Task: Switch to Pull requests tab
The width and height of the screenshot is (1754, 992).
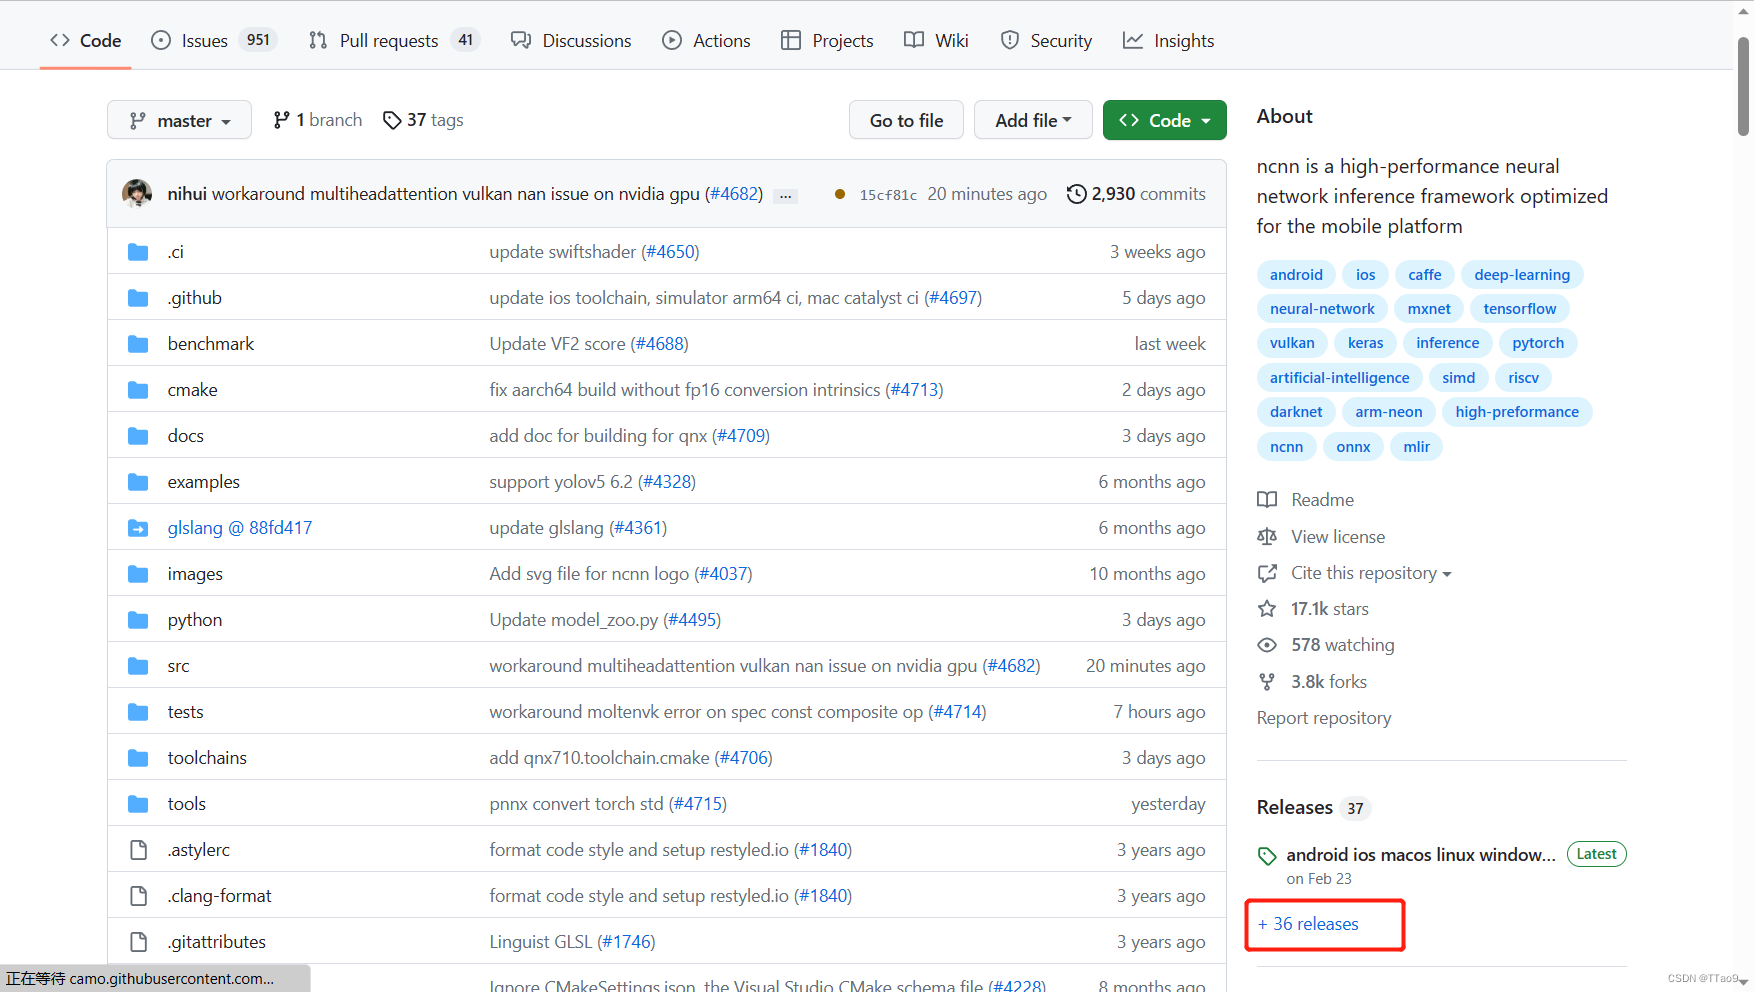Action: 394,41
